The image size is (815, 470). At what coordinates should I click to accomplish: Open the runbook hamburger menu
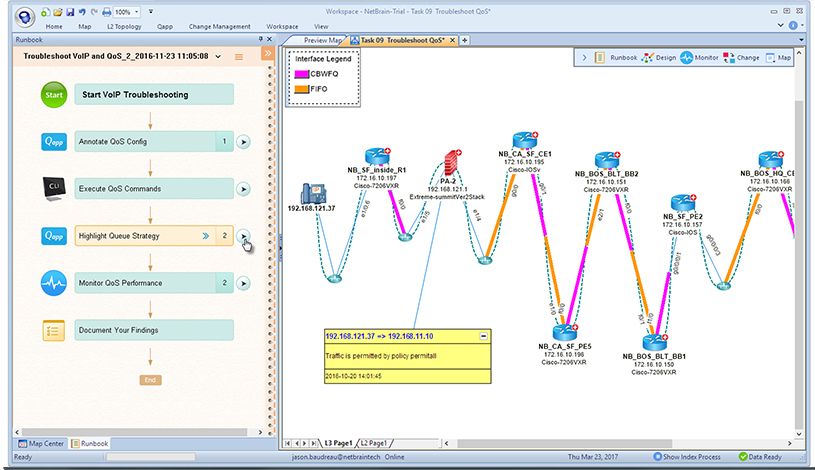pyautogui.click(x=239, y=57)
